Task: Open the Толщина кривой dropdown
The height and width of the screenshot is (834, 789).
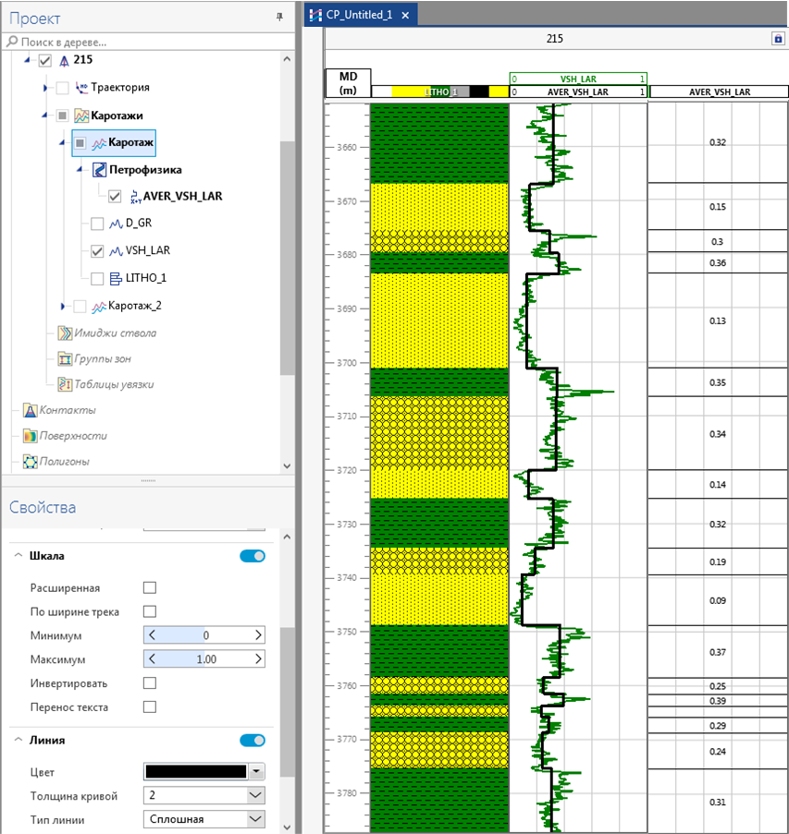Action: point(255,795)
